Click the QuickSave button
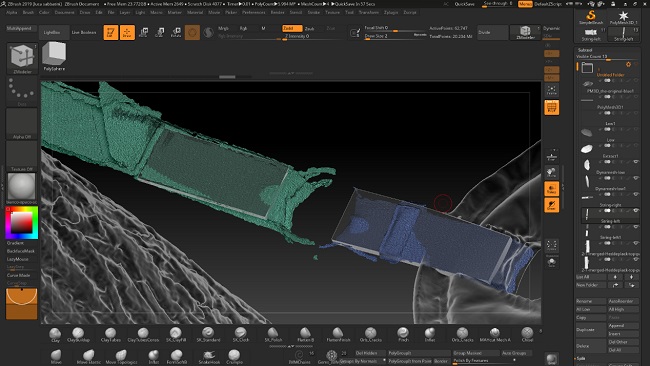 465,4
